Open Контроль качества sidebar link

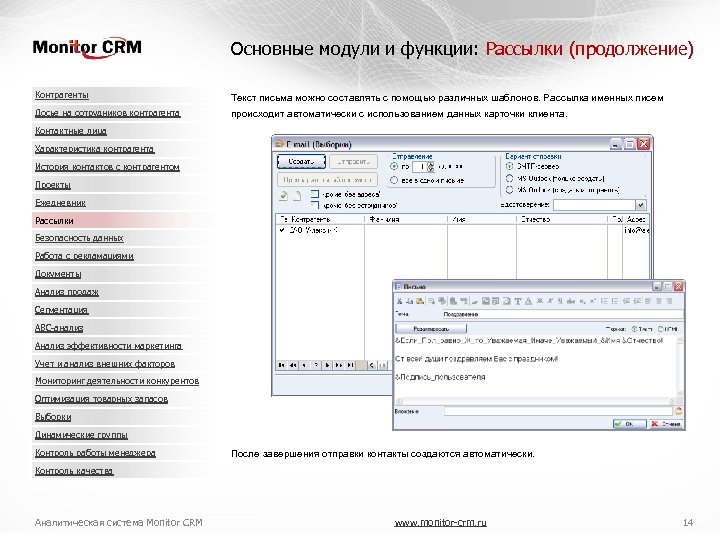74,471
